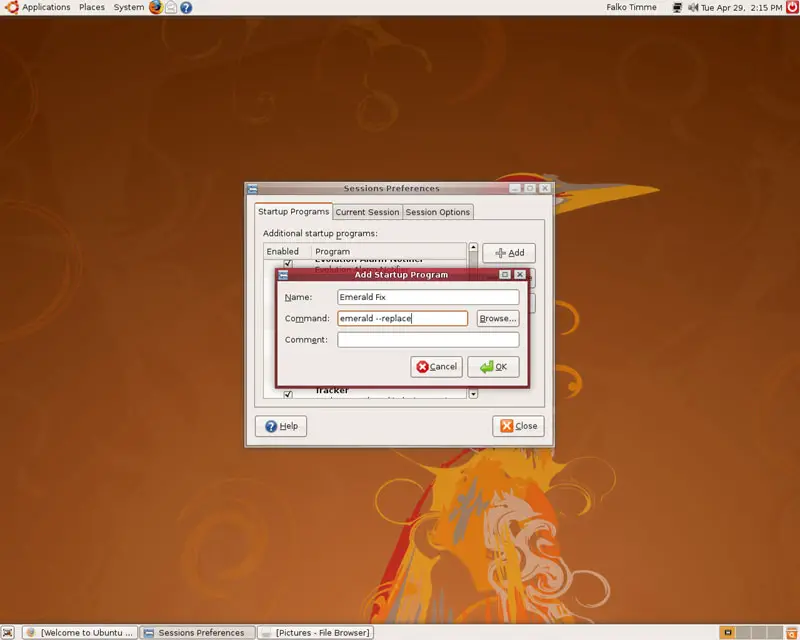
Task: Click the Command input field
Action: [403, 318]
